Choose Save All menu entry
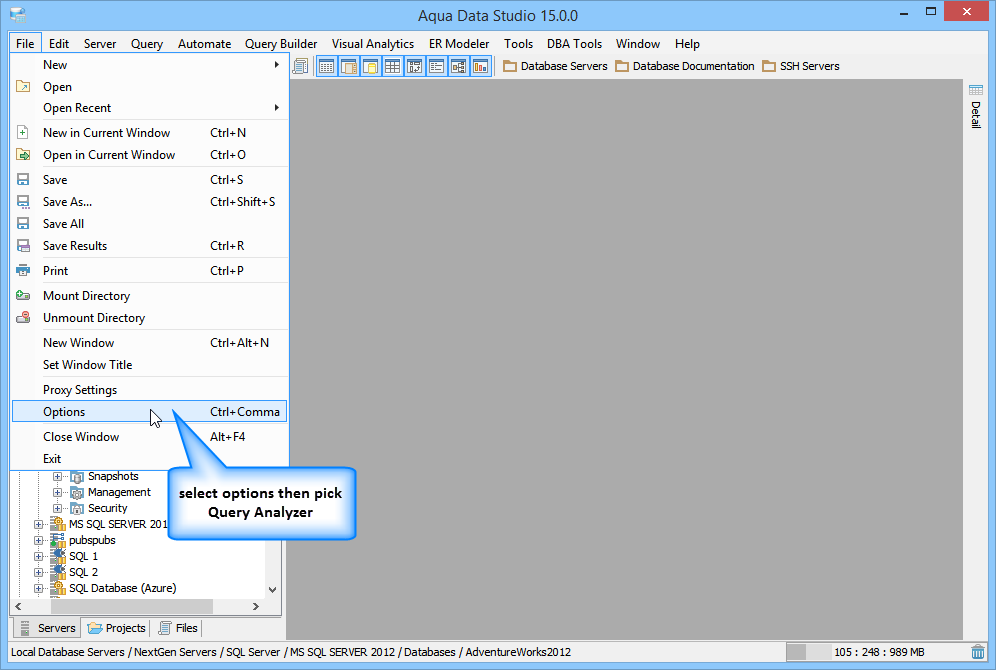996x670 pixels. click(149, 224)
